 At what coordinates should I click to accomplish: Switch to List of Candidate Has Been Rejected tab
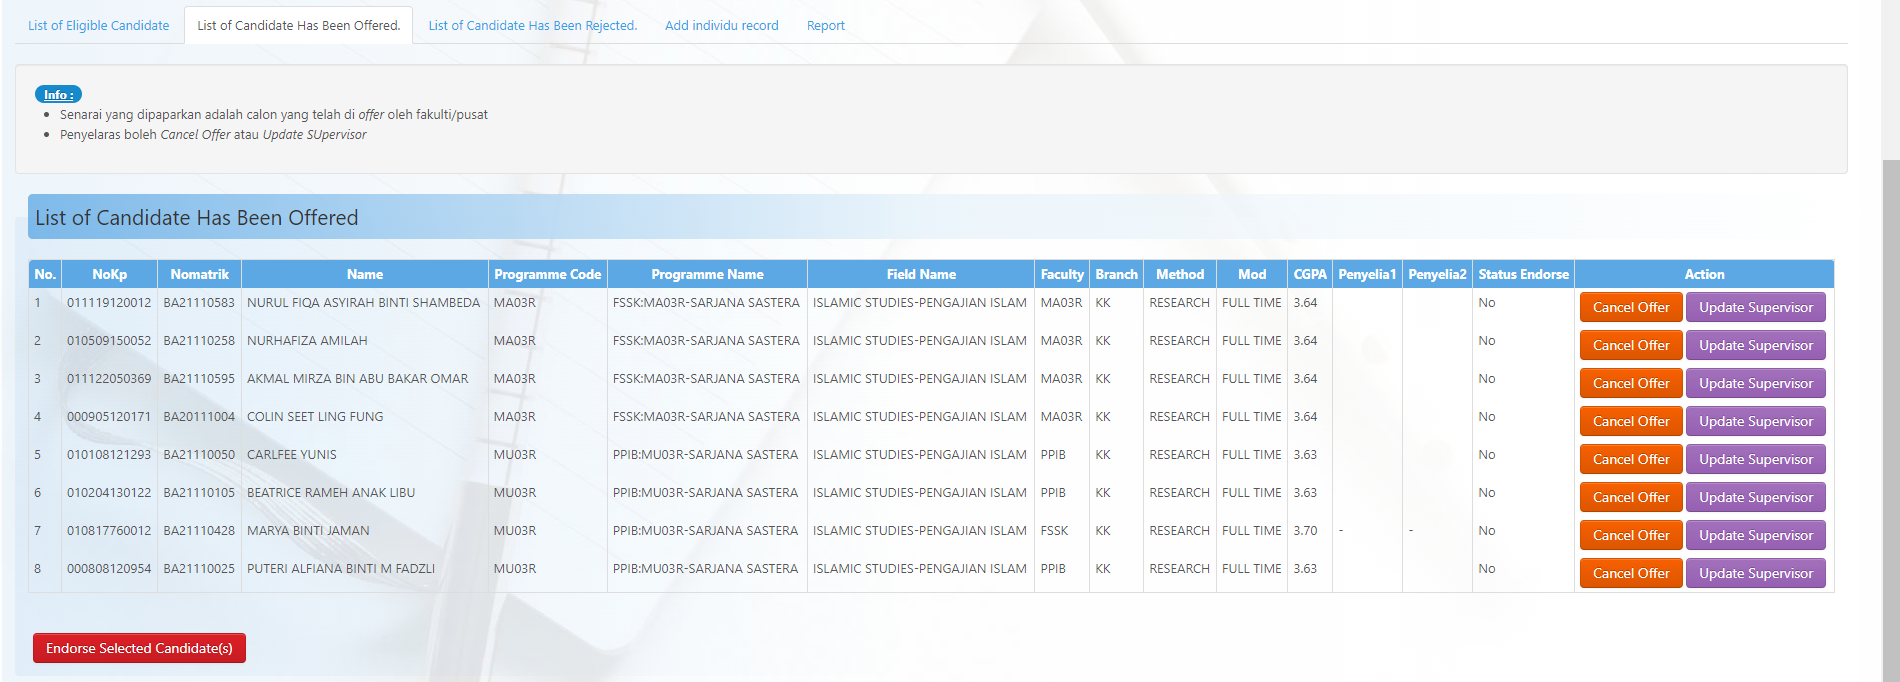pos(532,26)
